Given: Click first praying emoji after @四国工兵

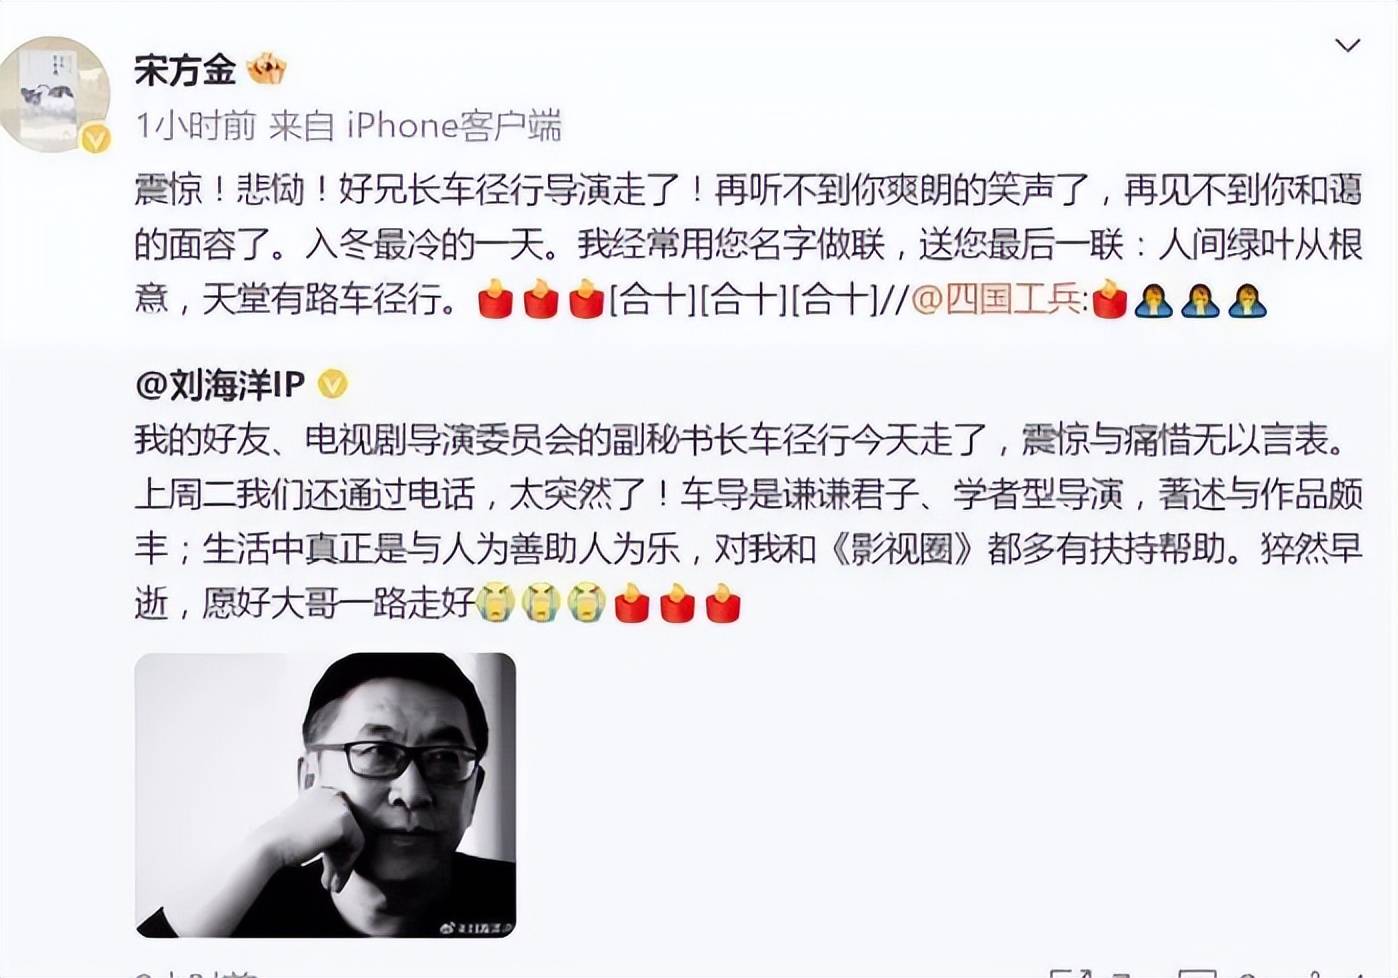Looking at the screenshot, I should tap(1154, 299).
